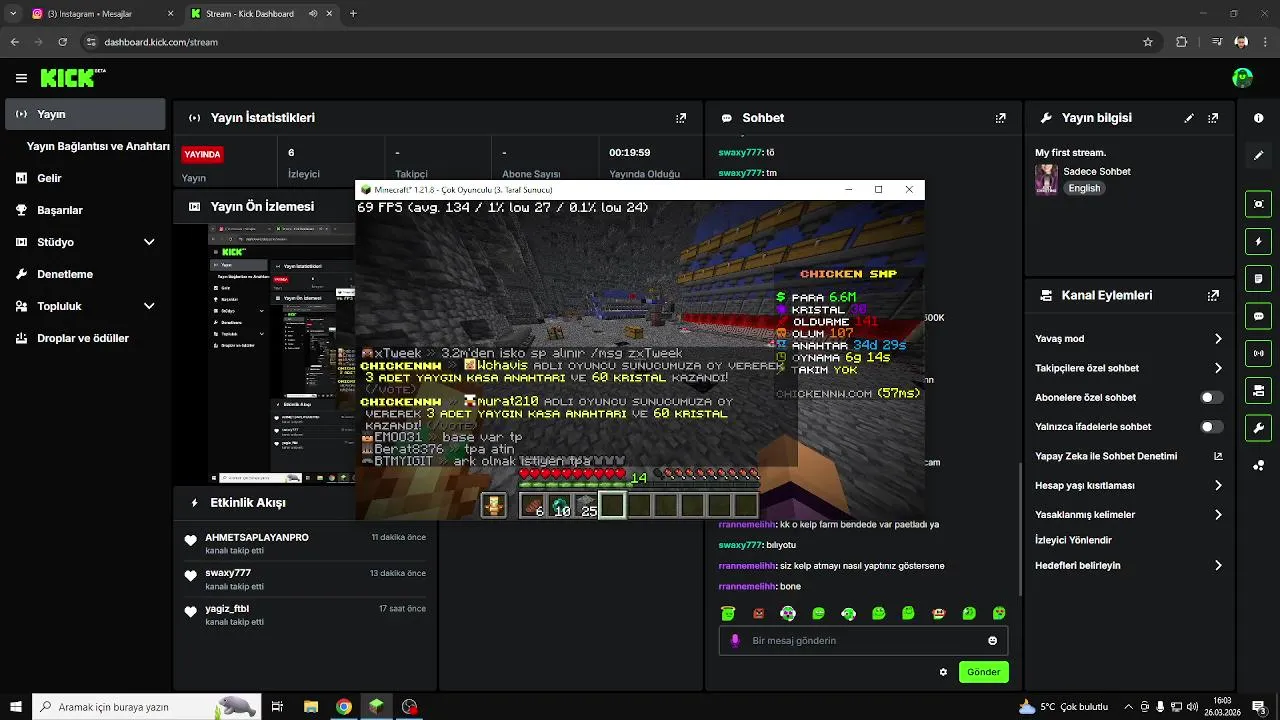Launch Minecraft from the Windows taskbar
Image resolution: width=1280 pixels, height=720 pixels.
pos(376,706)
